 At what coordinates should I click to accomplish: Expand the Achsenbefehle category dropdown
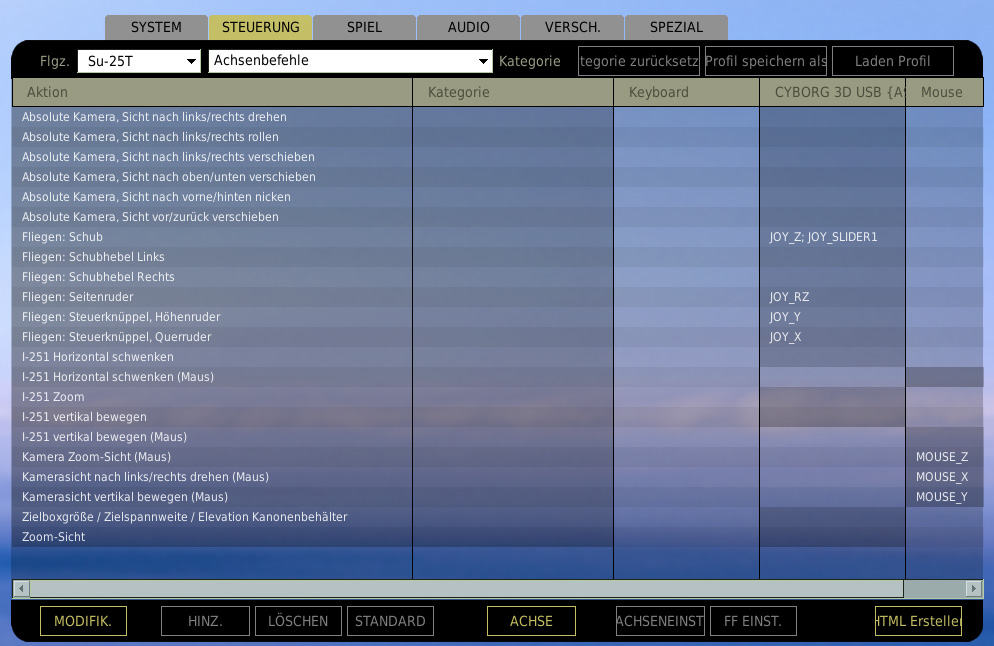click(351, 61)
